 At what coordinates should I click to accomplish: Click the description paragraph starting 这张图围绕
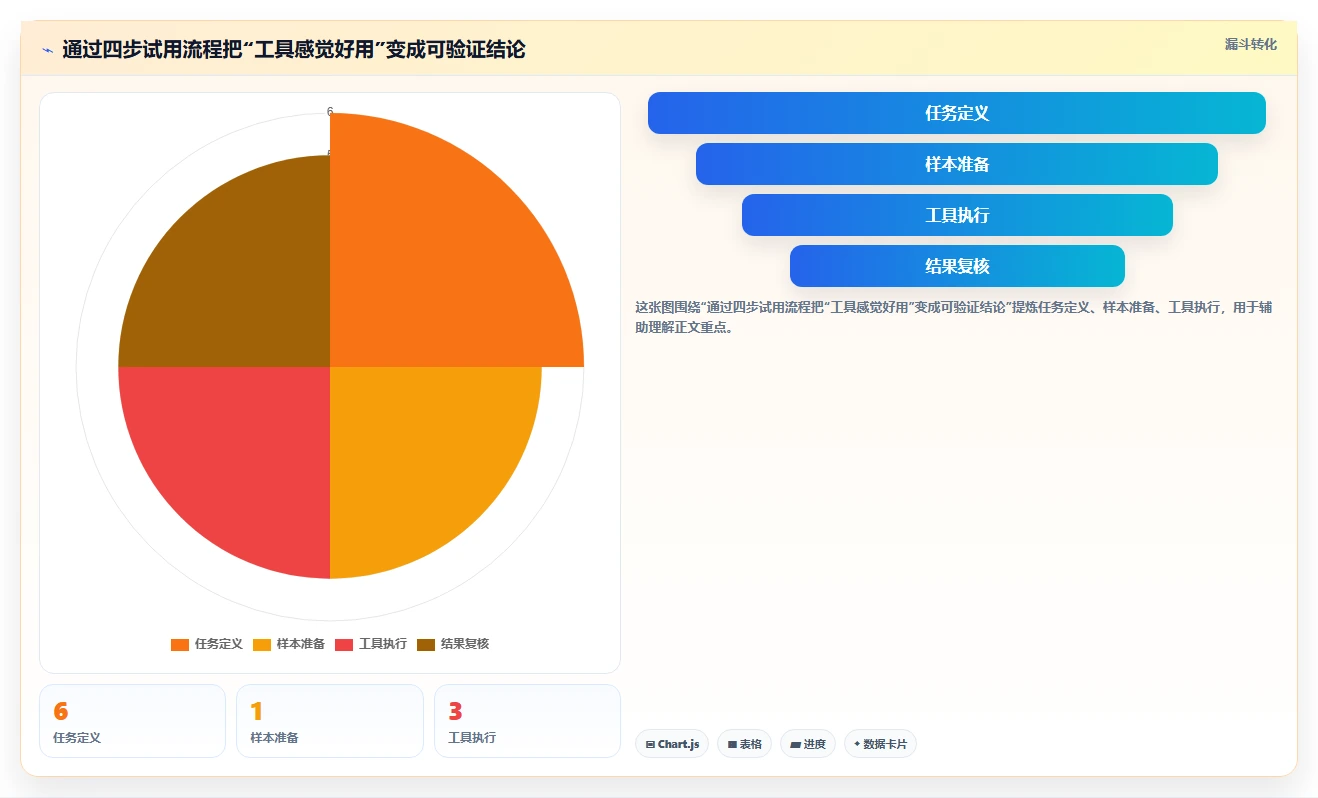[x=953, y=317]
